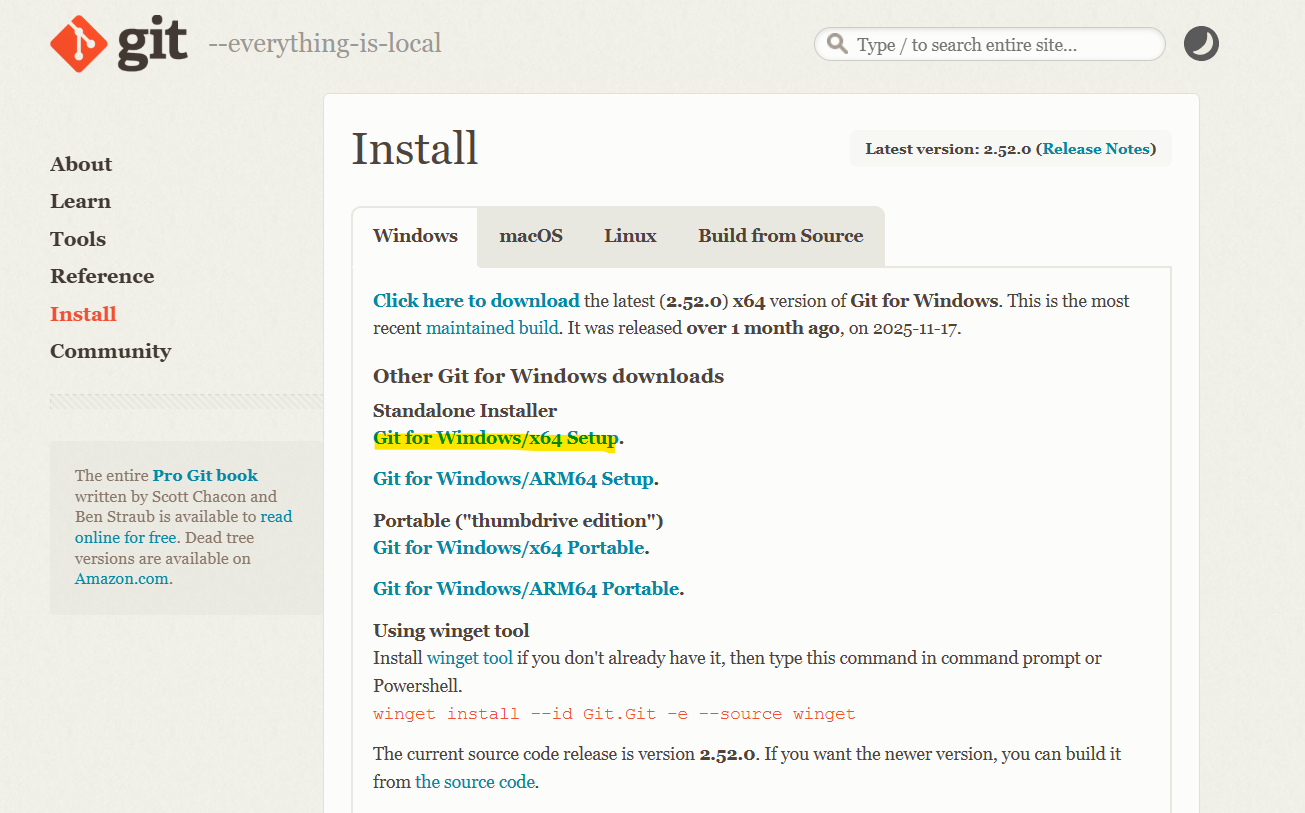Click the search magnifier icon
Viewport: 1305px width, 813px height.
[x=836, y=45]
